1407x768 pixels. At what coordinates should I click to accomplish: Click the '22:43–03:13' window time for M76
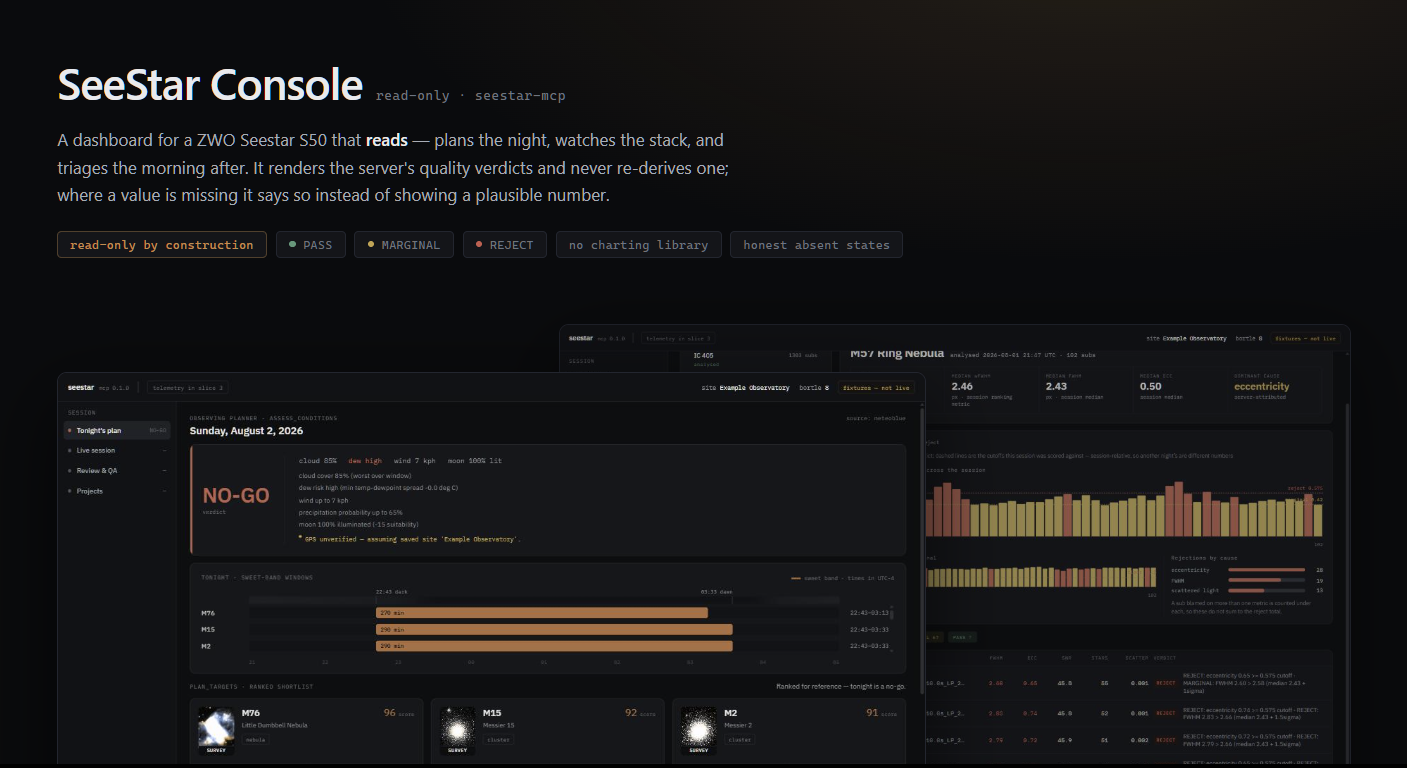tap(868, 613)
